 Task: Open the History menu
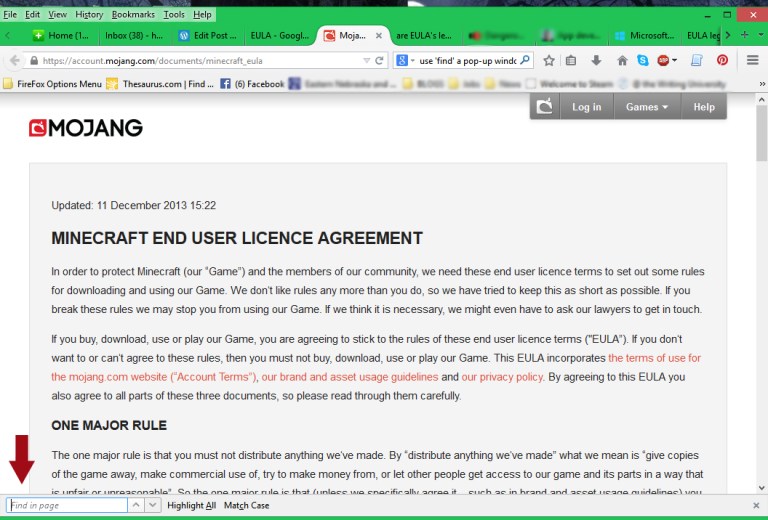(x=89, y=15)
